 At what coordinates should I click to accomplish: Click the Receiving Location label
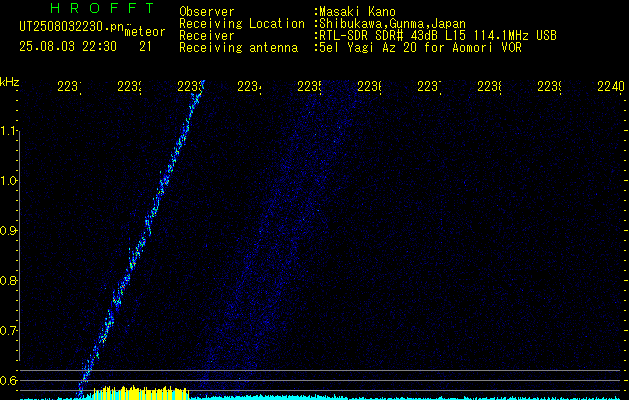(x=242, y=24)
